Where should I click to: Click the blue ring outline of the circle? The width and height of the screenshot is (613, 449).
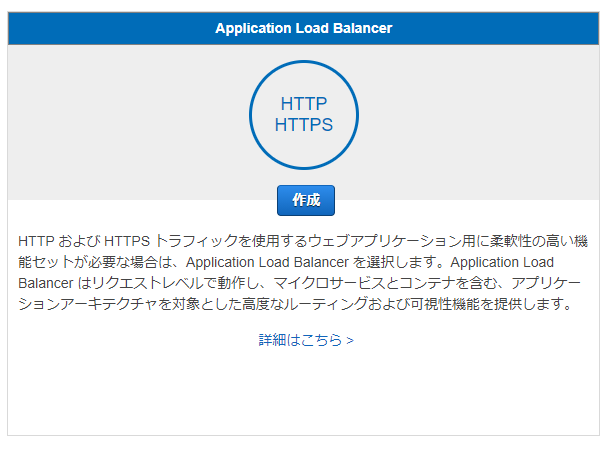point(251,115)
